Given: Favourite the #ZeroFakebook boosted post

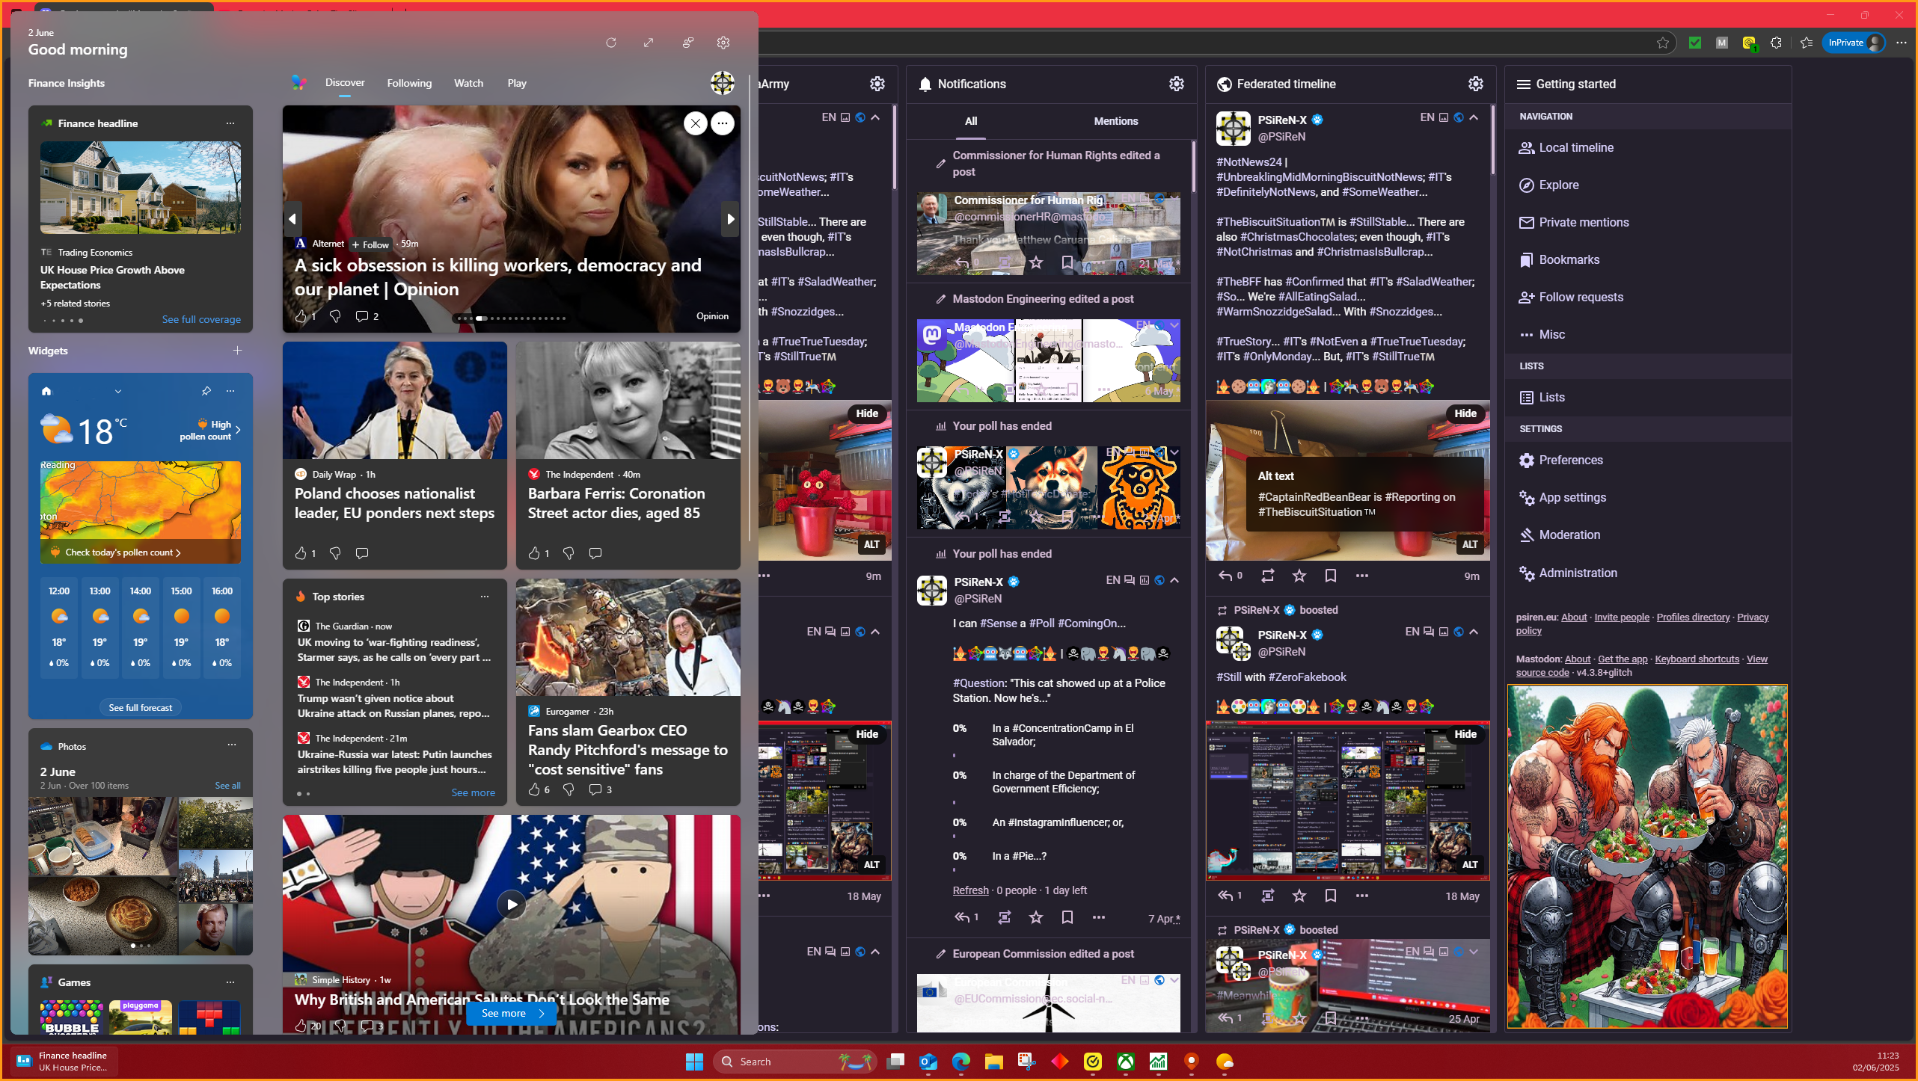Looking at the screenshot, I should 1299,896.
